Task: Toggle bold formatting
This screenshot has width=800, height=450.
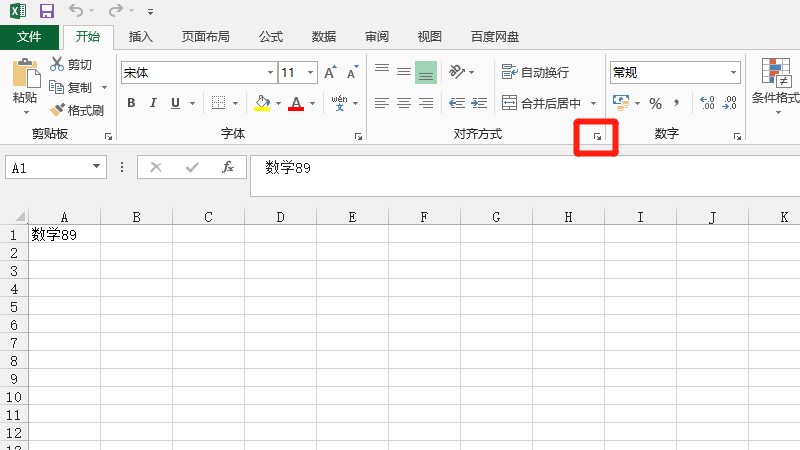Action: [x=131, y=103]
